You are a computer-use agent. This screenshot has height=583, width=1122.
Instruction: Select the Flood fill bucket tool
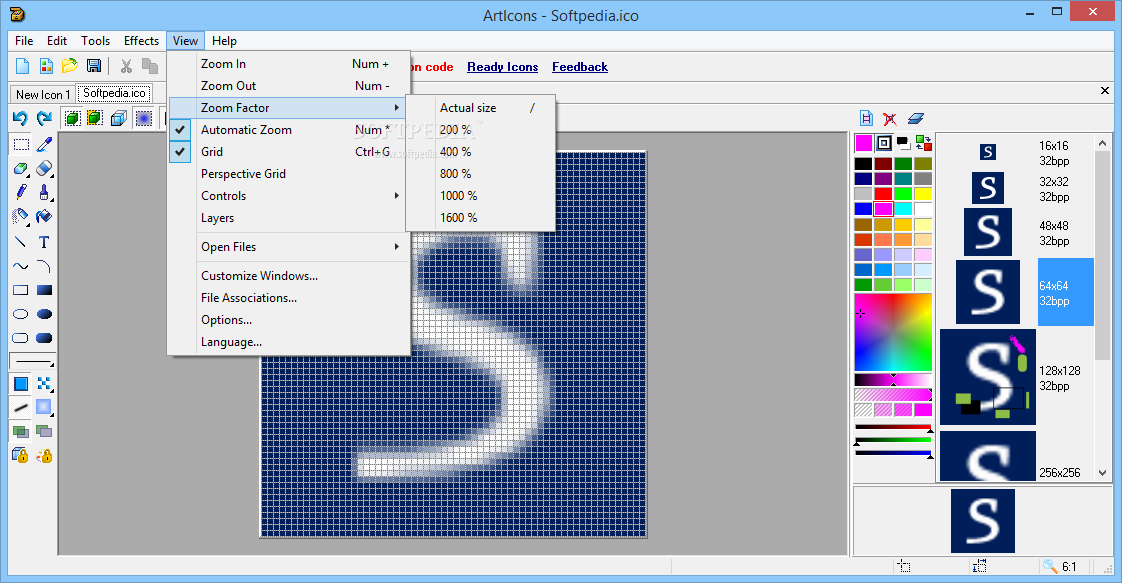pos(44,216)
